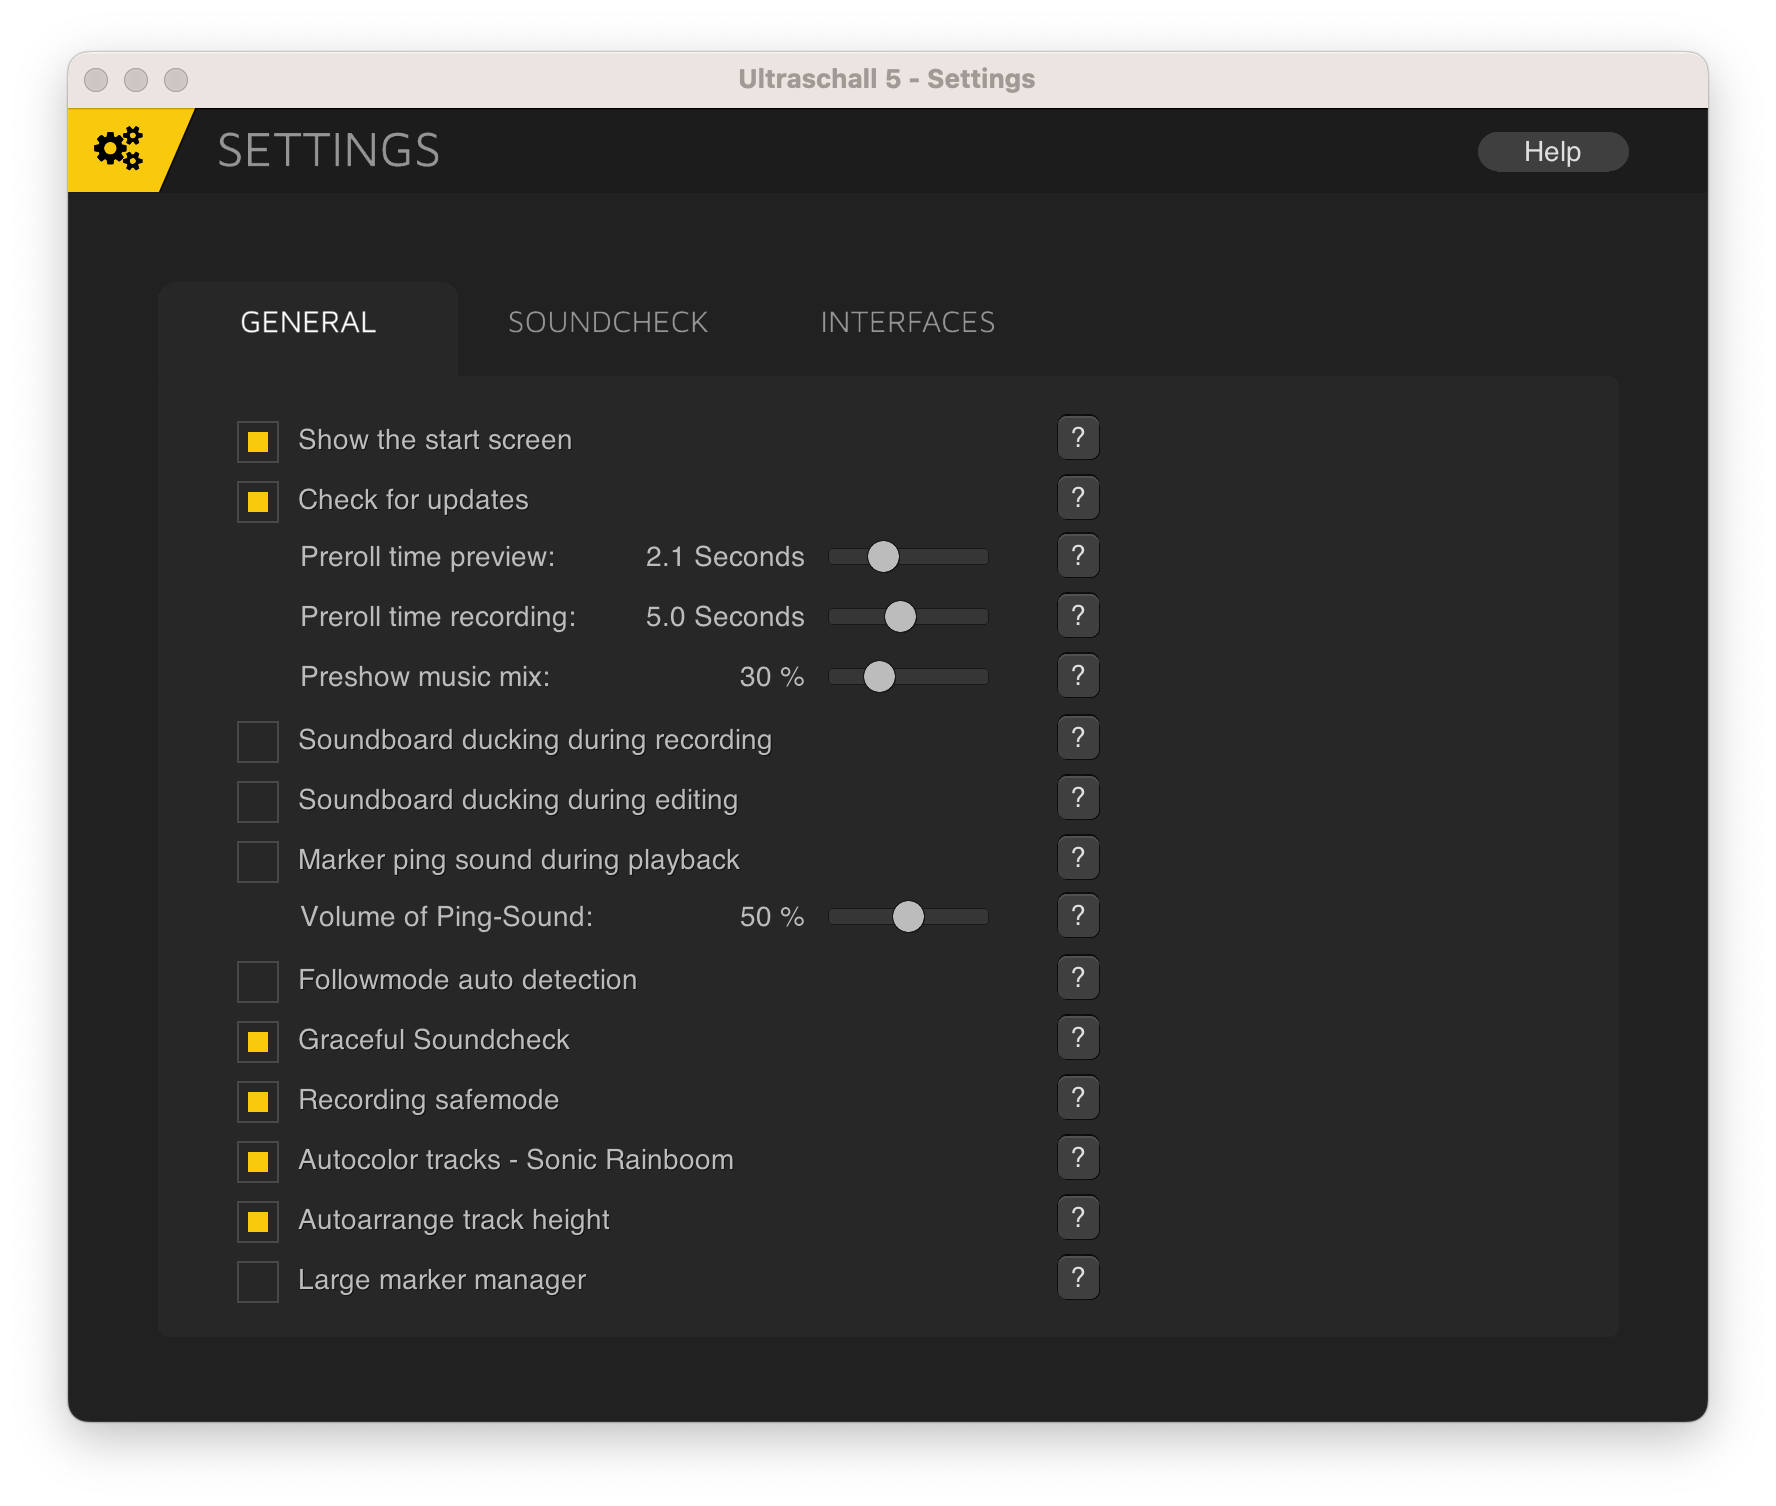Open help for Show the start screen
Image resolution: width=1776 pixels, height=1506 pixels.
point(1078,438)
